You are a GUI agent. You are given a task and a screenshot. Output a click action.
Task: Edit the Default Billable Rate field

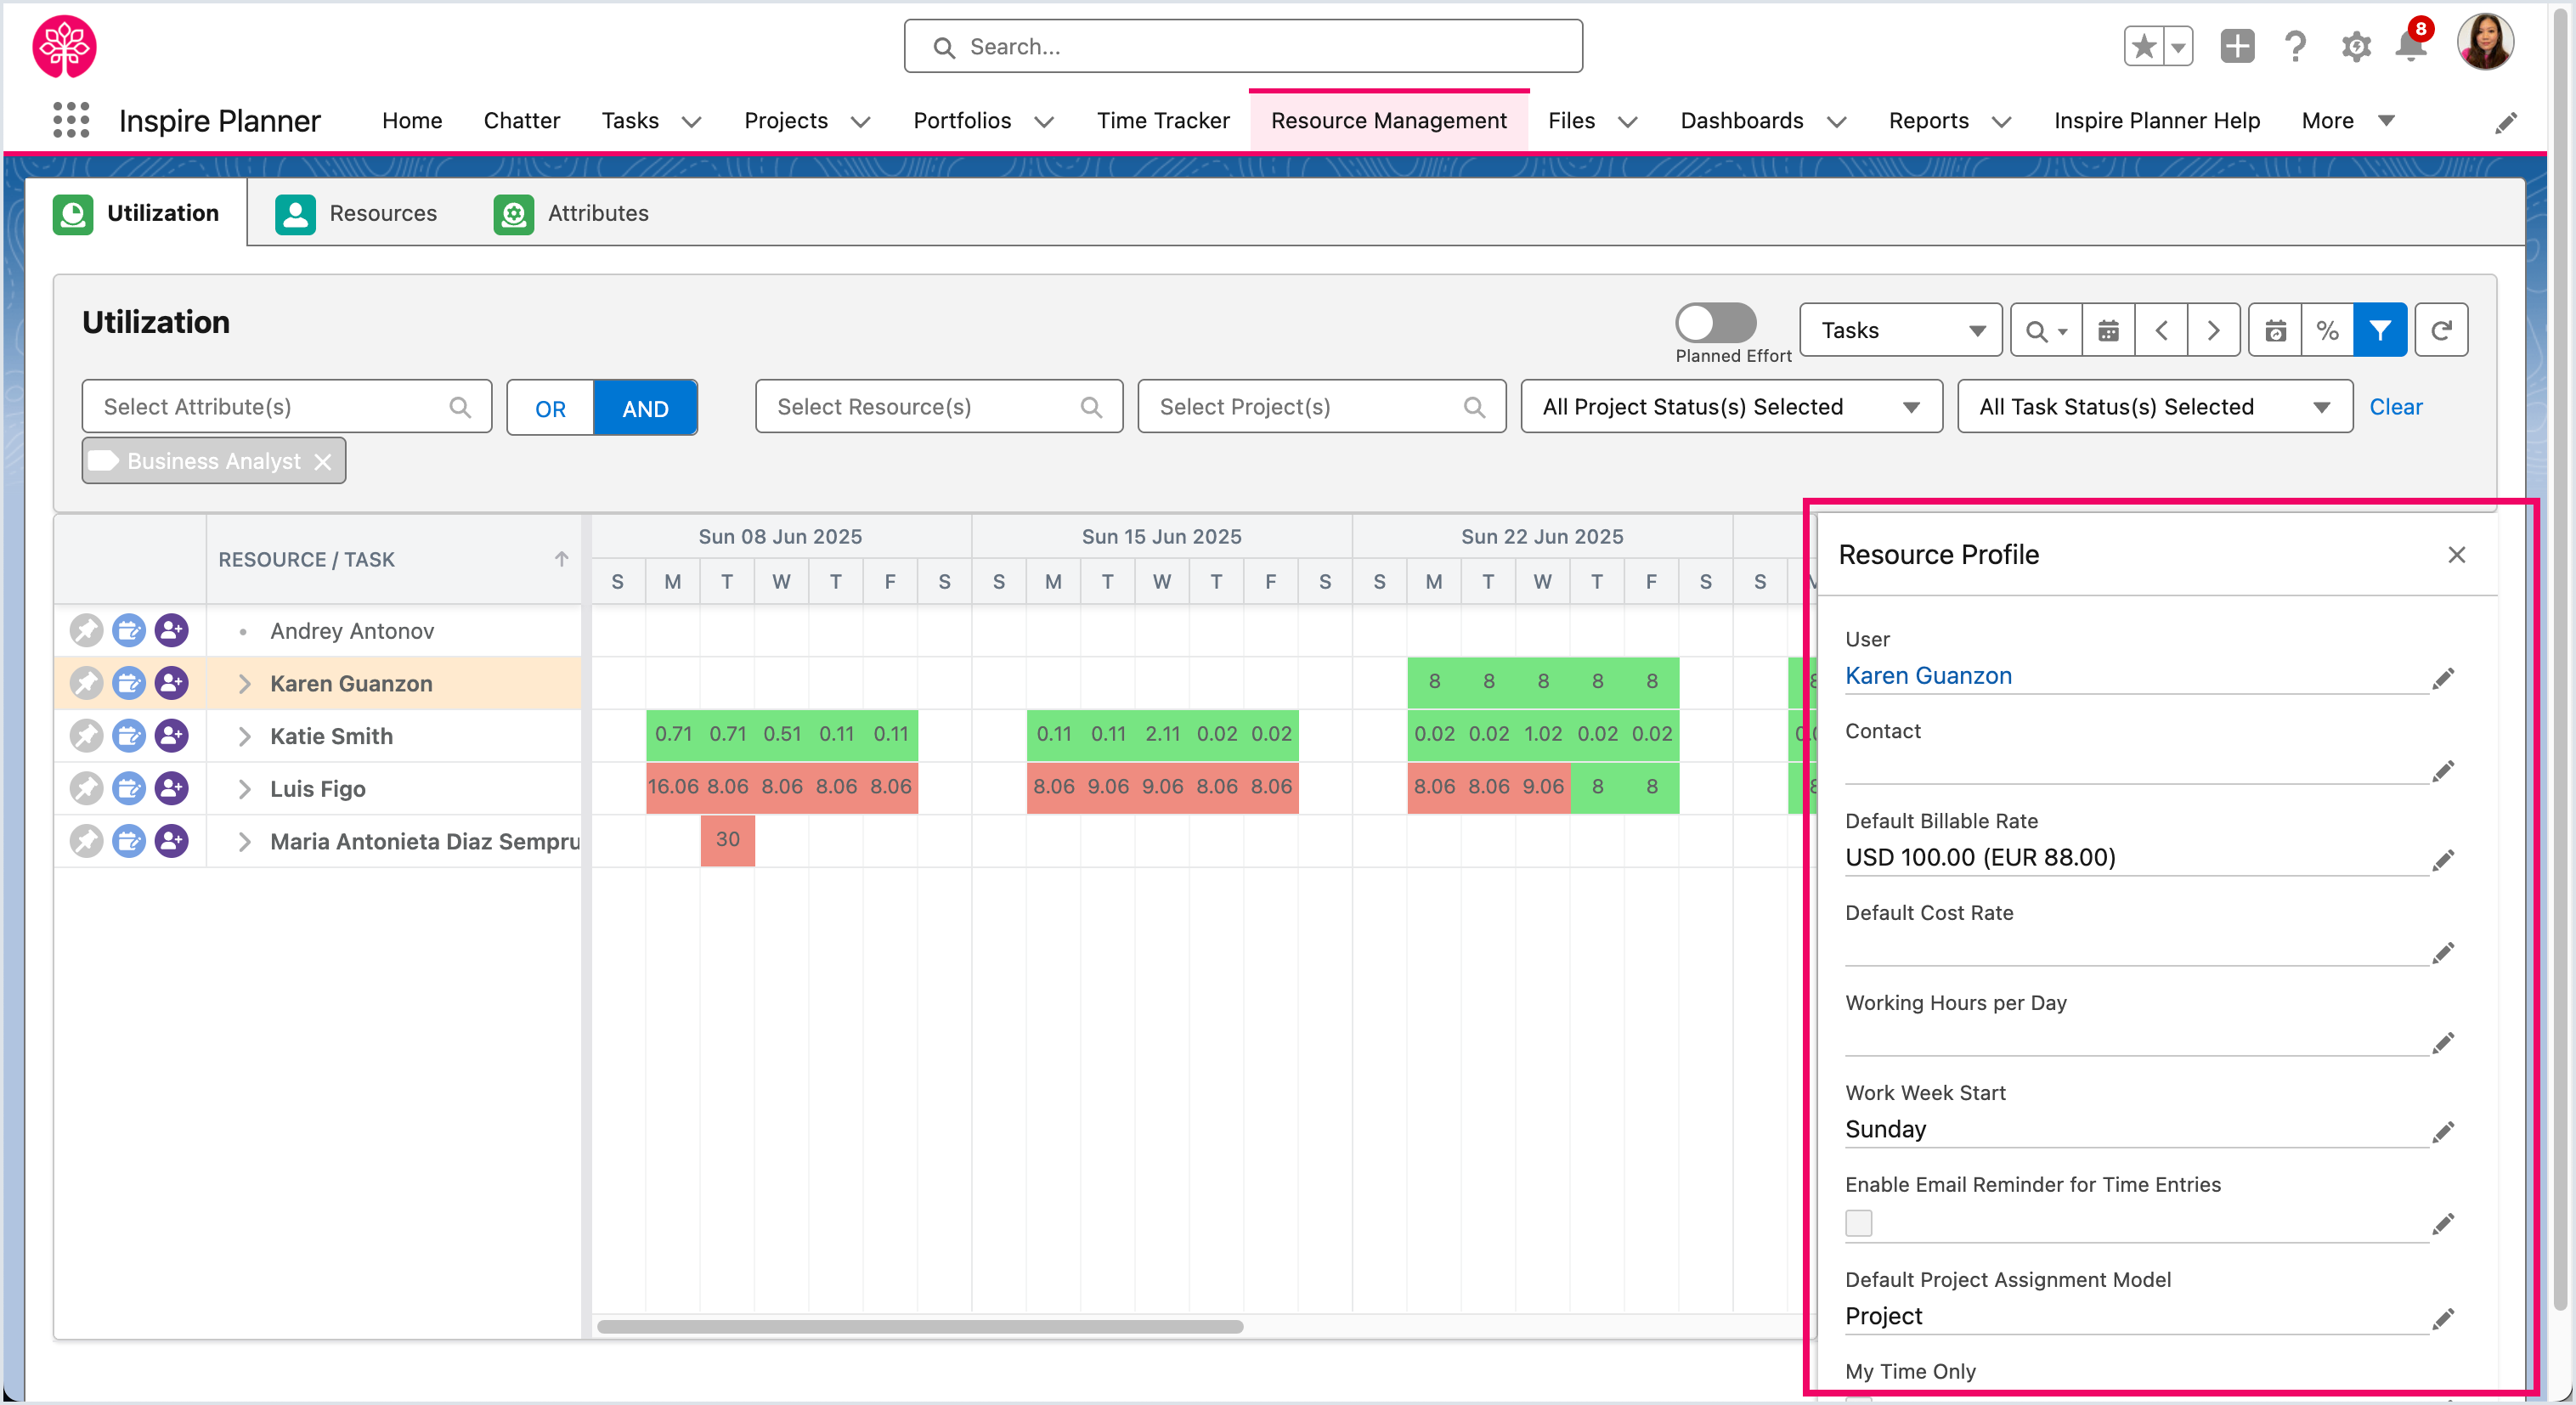(2443, 860)
